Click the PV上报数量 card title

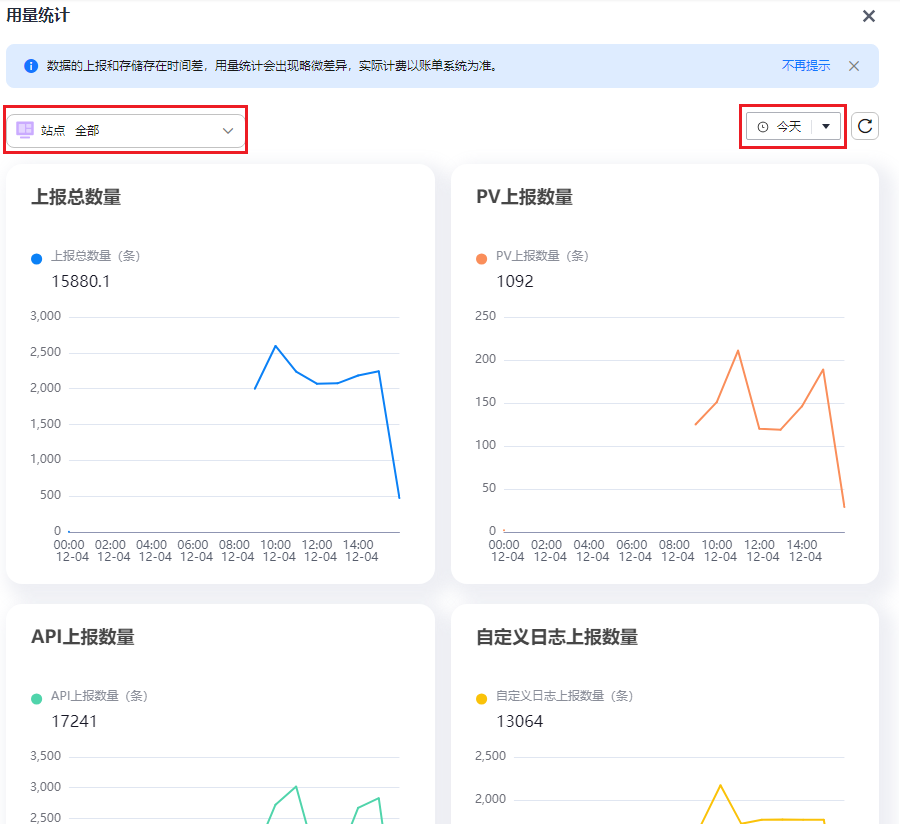[x=524, y=197]
